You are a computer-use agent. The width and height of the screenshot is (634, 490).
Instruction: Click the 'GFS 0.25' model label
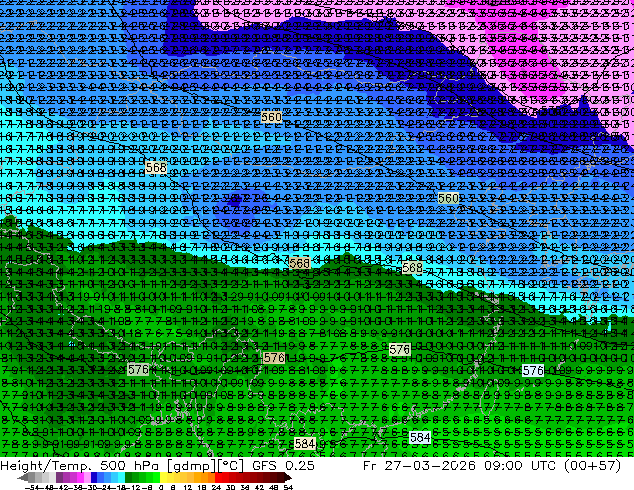[283, 465]
